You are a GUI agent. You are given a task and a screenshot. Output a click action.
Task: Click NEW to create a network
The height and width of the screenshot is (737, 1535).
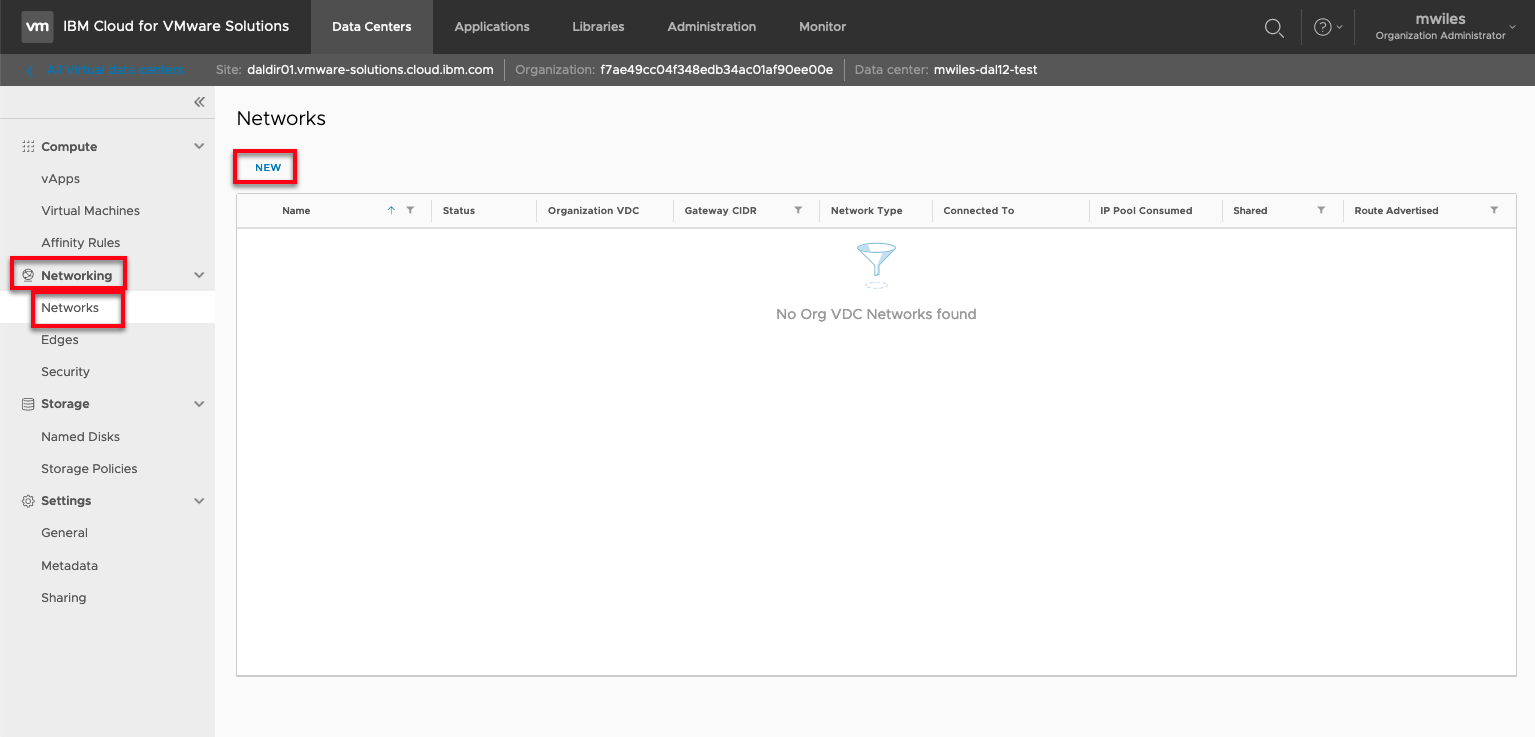[x=268, y=168]
